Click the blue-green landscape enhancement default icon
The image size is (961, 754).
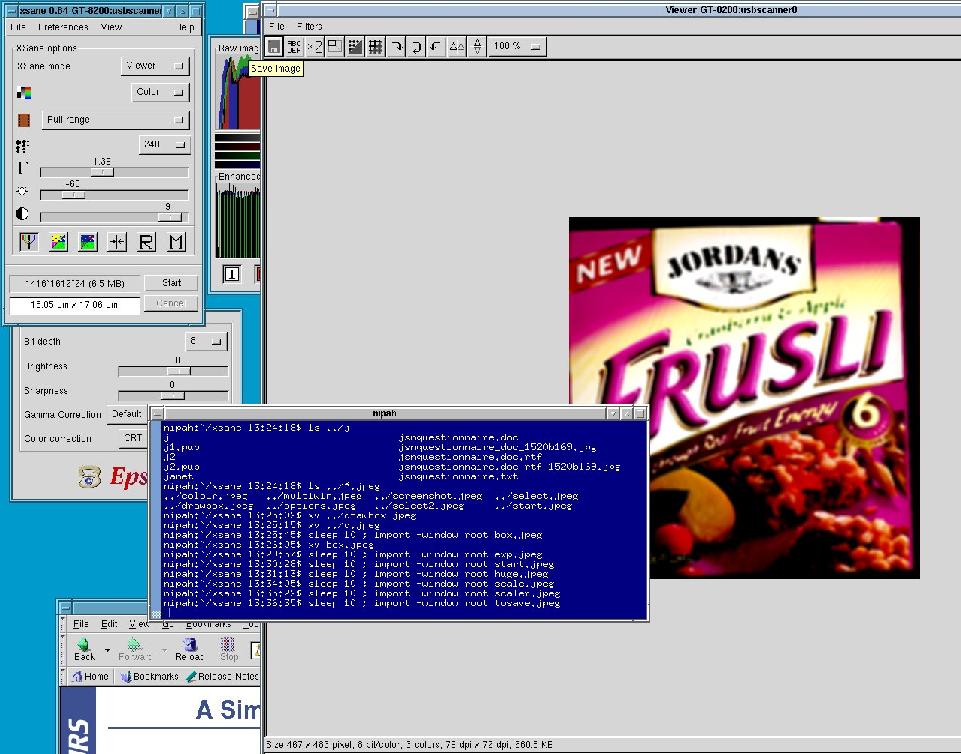[x=88, y=242]
